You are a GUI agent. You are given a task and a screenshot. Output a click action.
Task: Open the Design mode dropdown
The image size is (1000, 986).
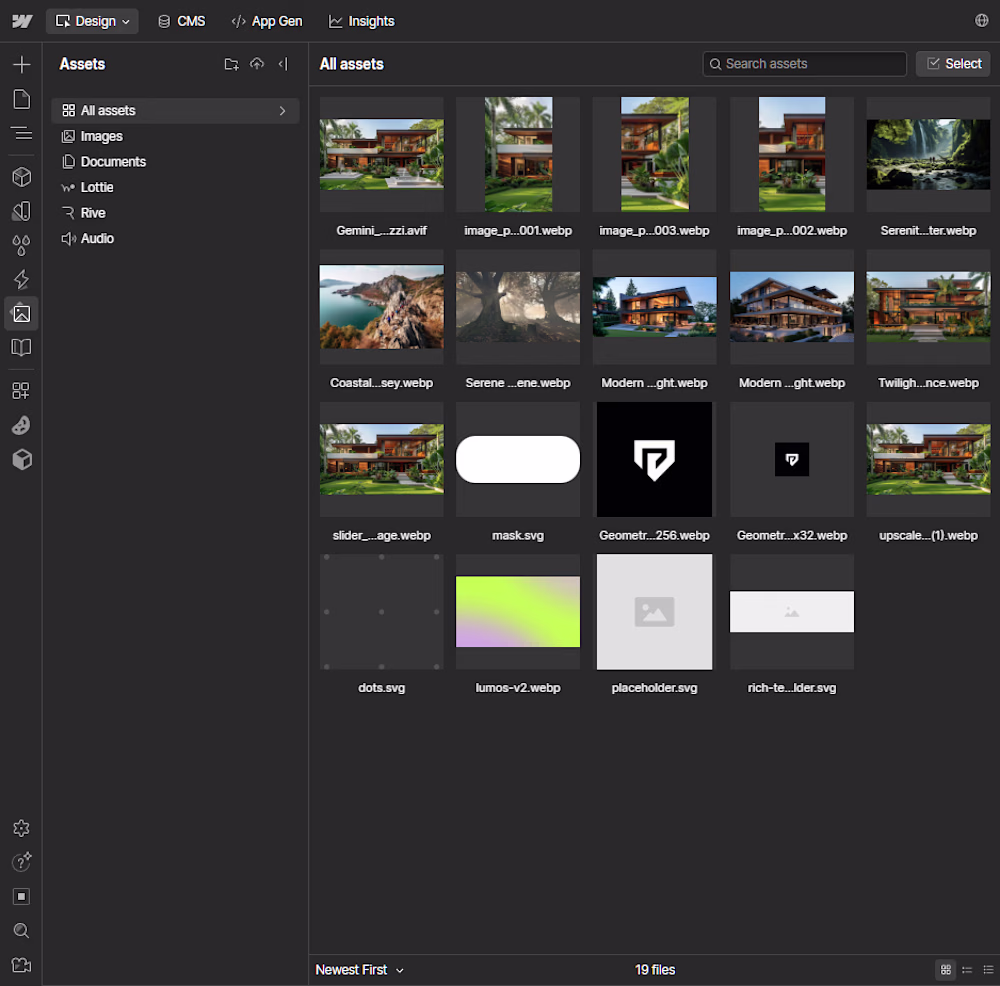click(92, 21)
